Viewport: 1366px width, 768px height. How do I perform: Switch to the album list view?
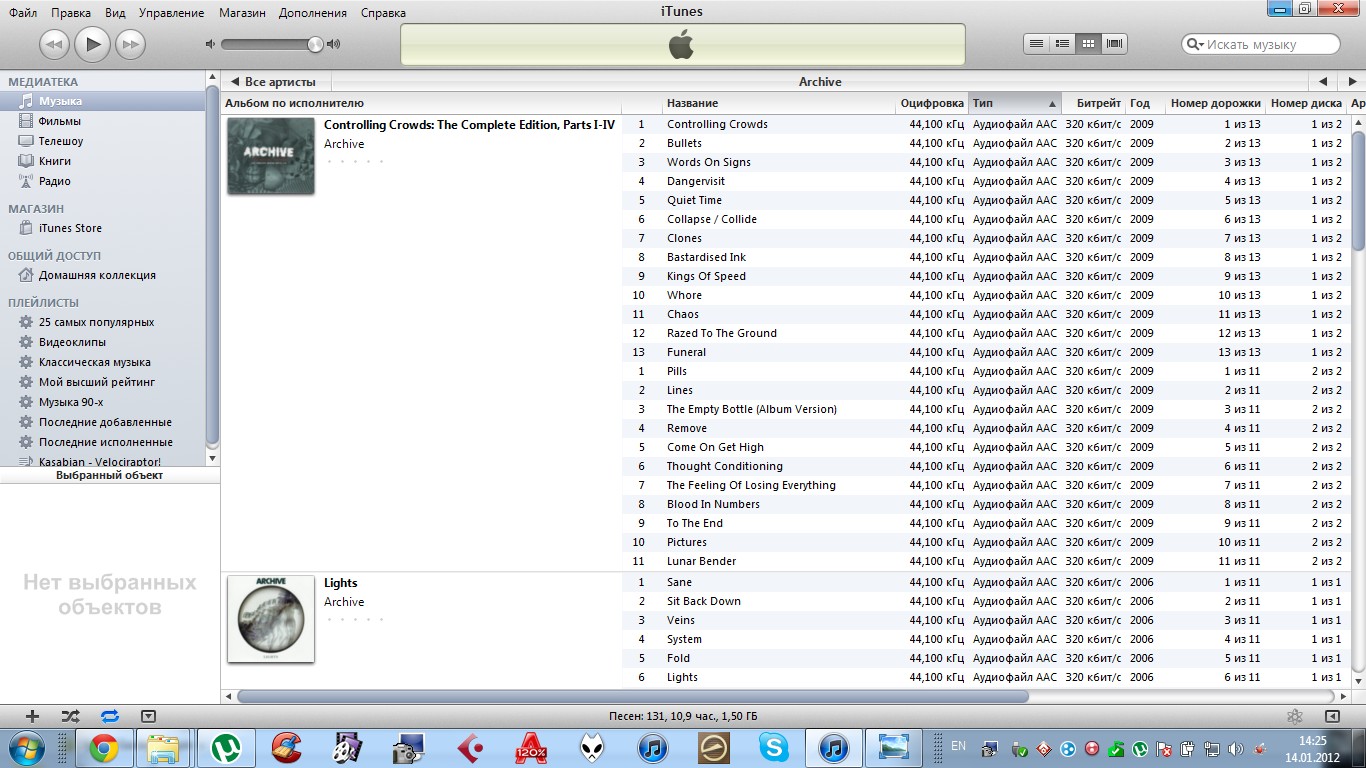coord(1063,43)
